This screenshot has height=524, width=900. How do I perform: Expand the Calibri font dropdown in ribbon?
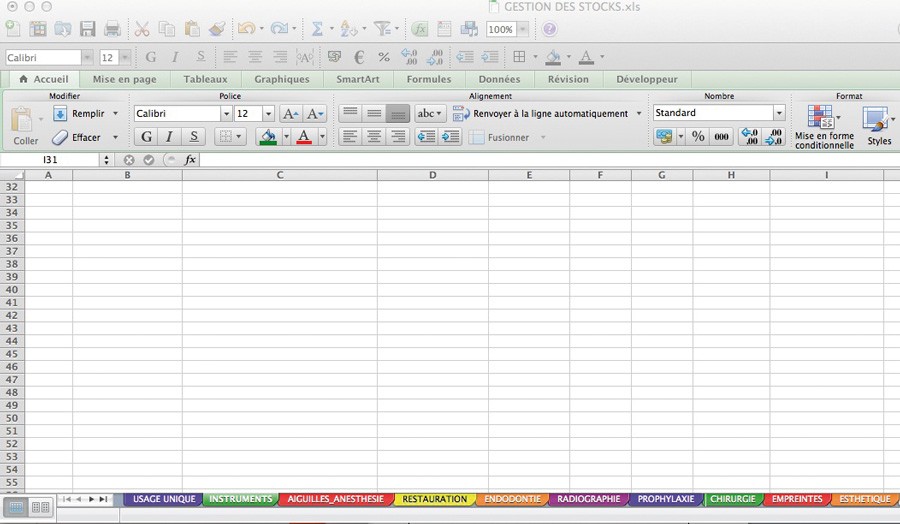(226, 114)
